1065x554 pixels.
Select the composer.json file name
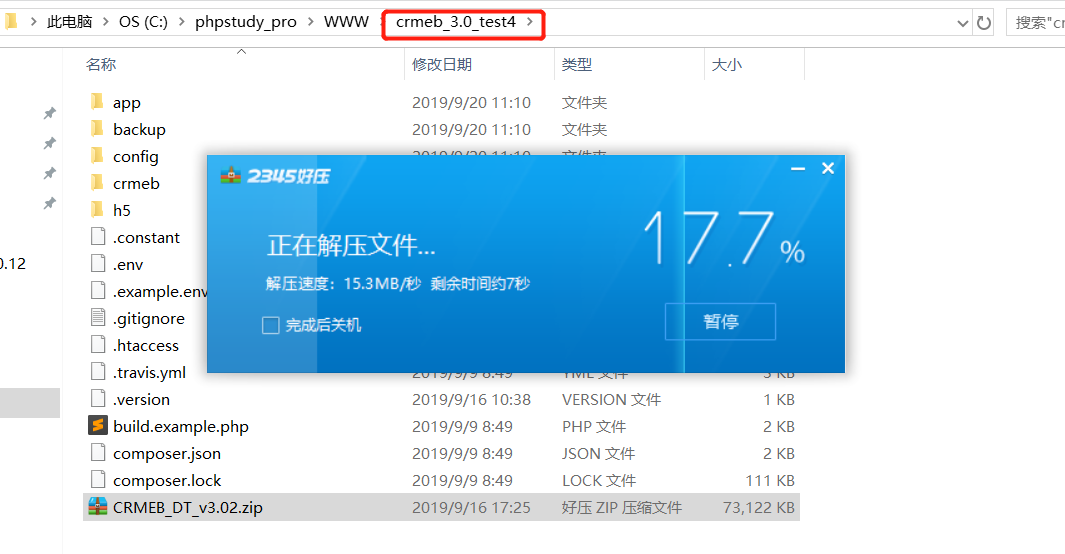pyautogui.click(x=166, y=454)
